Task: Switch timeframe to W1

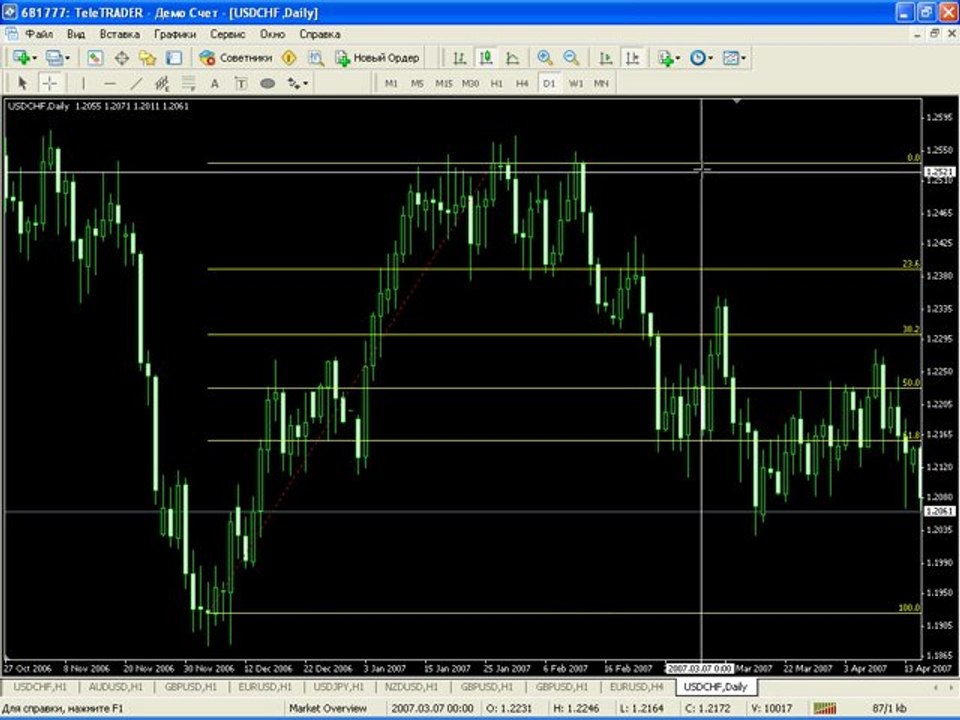Action: (x=576, y=83)
